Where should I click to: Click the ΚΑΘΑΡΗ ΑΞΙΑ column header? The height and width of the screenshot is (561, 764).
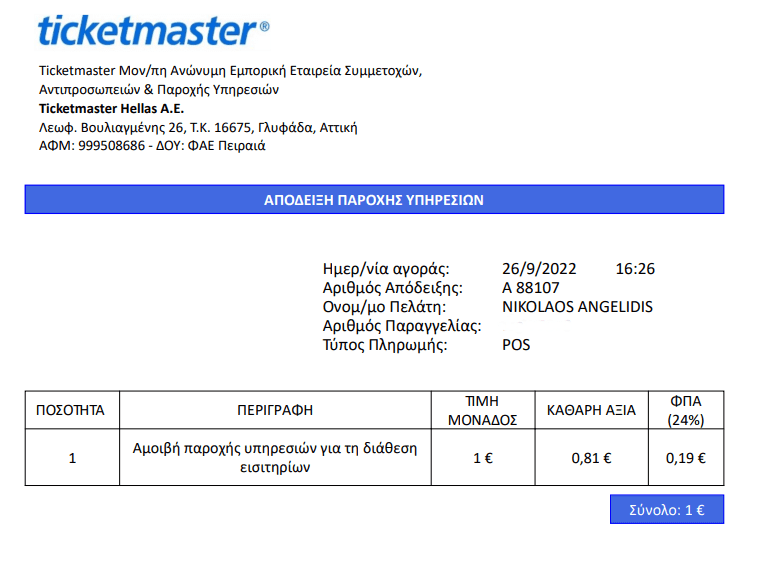(x=591, y=410)
